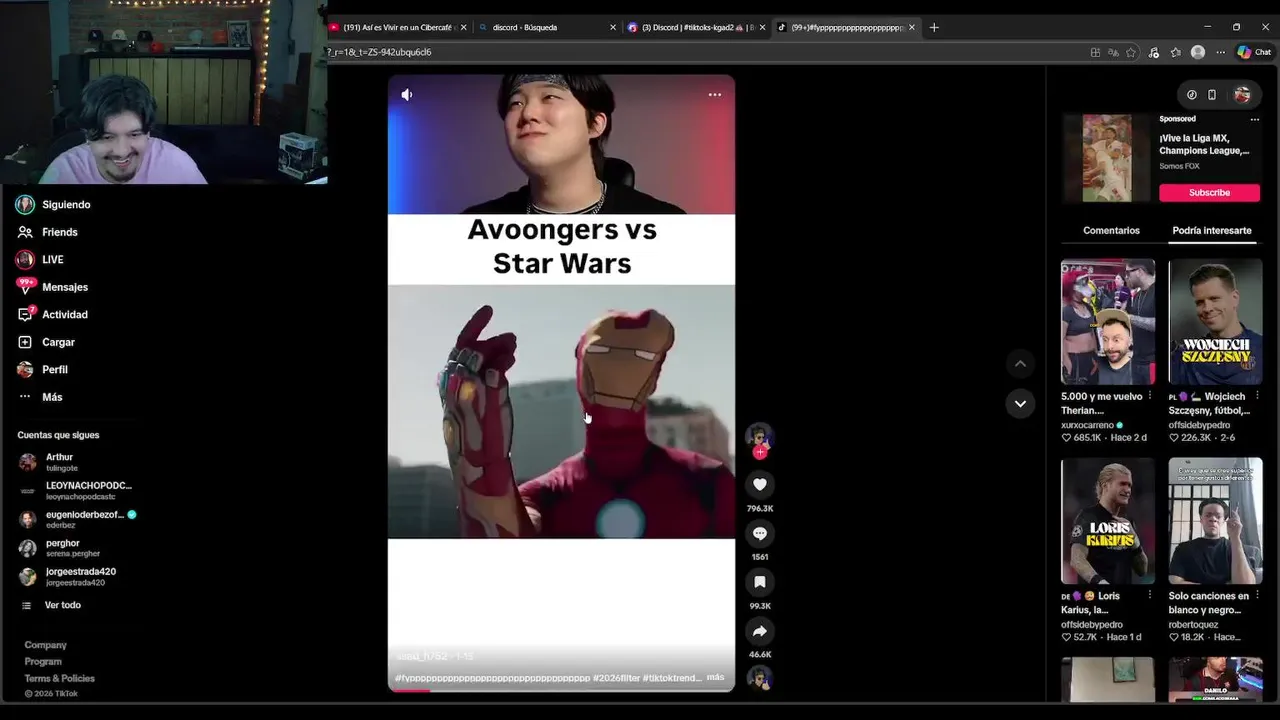This screenshot has height=720, width=1280.
Task: Go to the next video with down arrow
Action: pyautogui.click(x=1020, y=404)
